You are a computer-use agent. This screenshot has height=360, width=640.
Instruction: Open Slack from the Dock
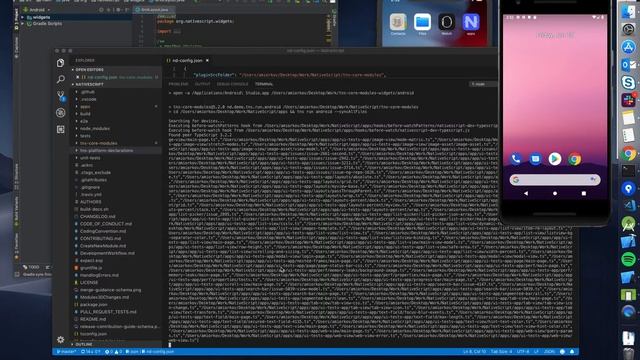628,100
